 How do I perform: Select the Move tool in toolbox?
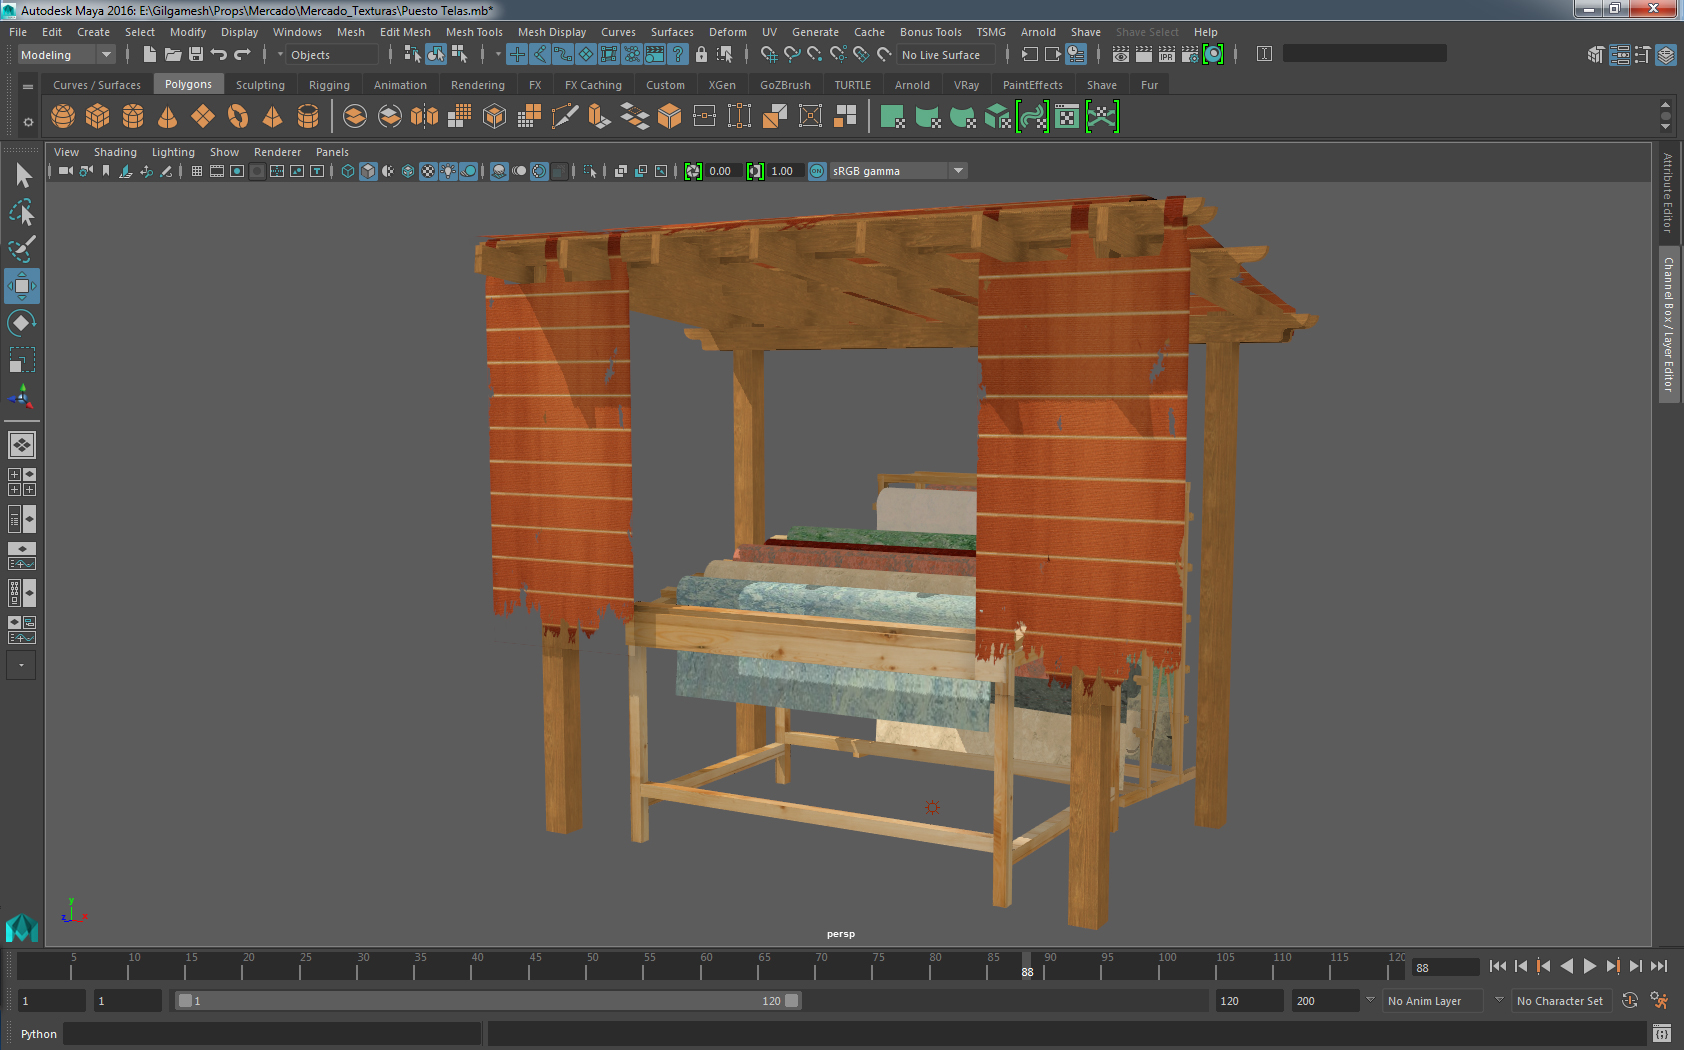pyautogui.click(x=21, y=286)
